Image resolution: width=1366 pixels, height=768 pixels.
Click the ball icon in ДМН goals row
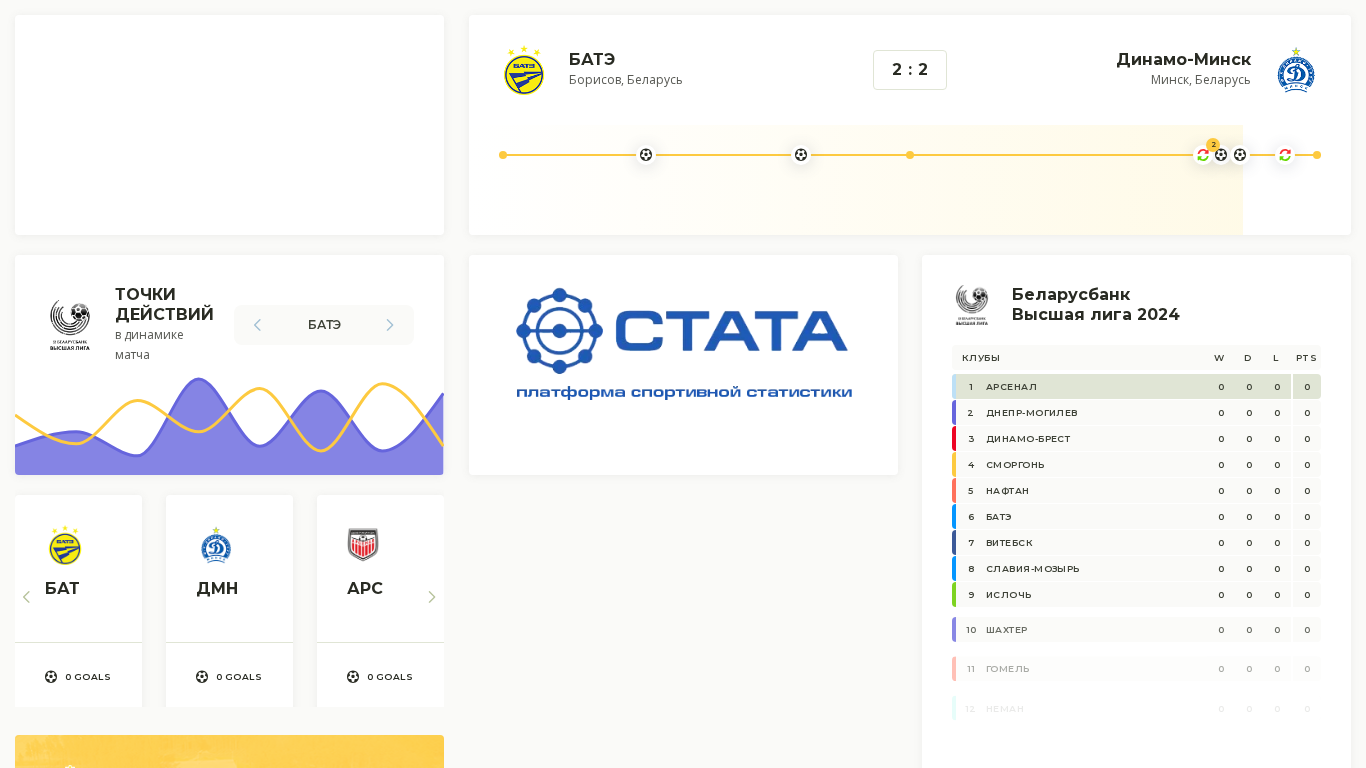pyautogui.click(x=202, y=677)
